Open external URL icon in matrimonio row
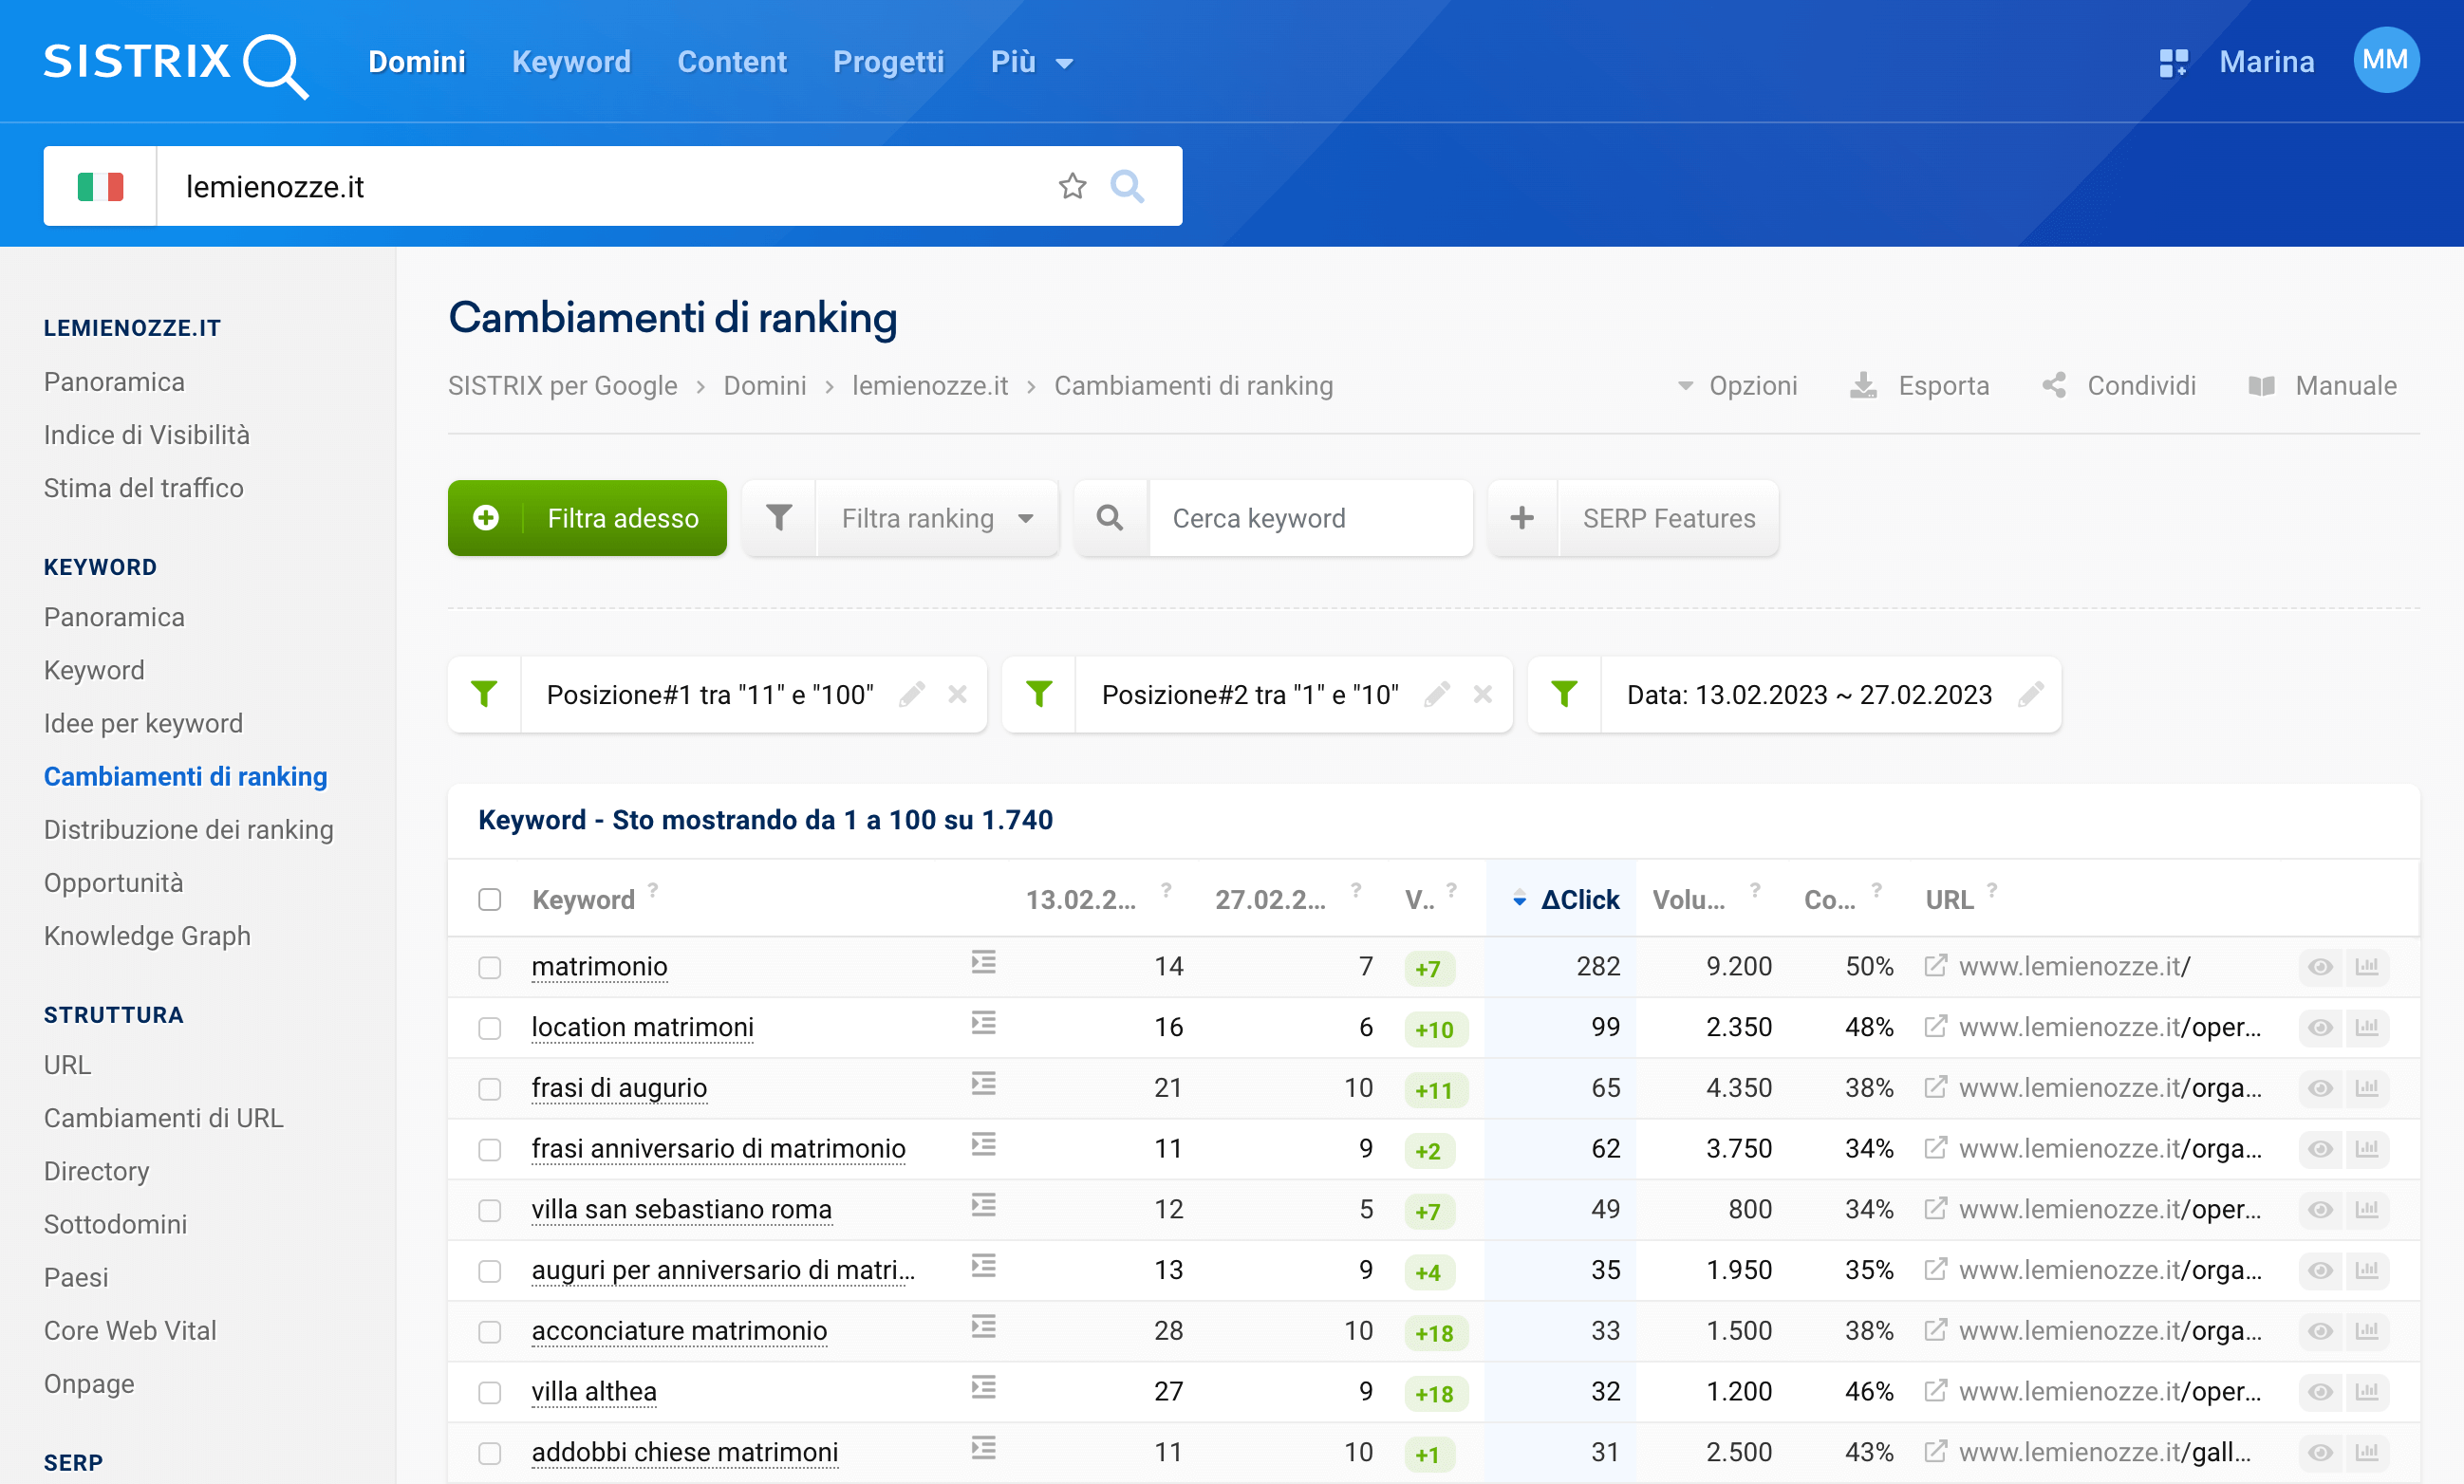The width and height of the screenshot is (2464, 1484). pyautogui.click(x=1936, y=965)
